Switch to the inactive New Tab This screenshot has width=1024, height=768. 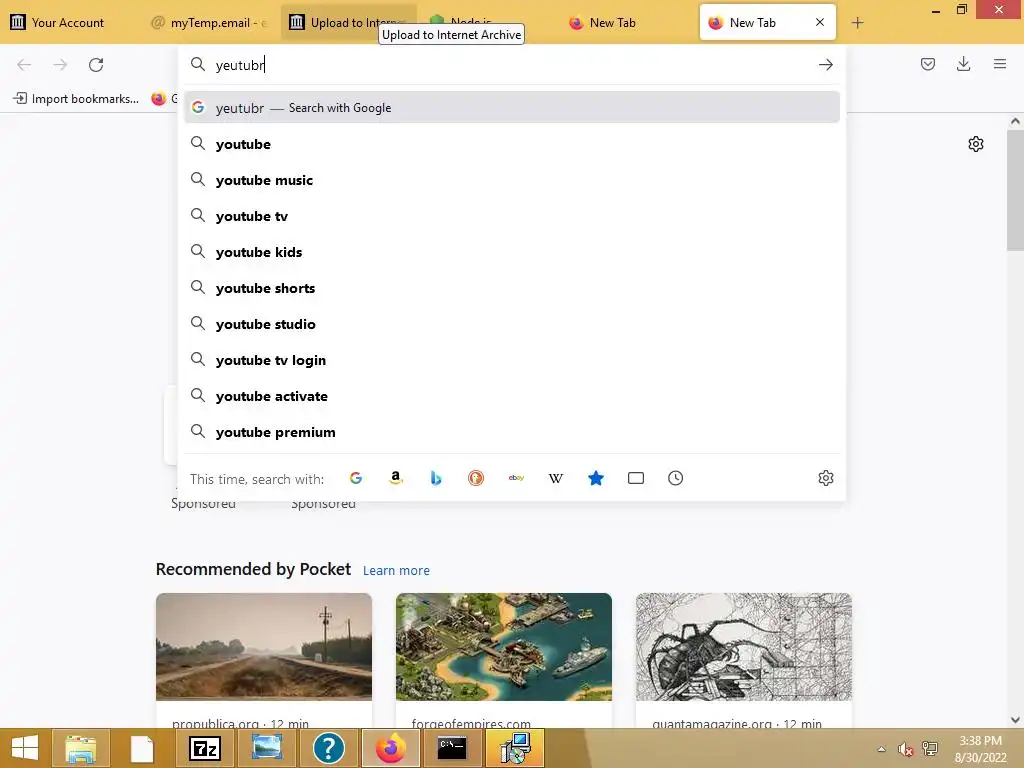pyautogui.click(x=627, y=22)
